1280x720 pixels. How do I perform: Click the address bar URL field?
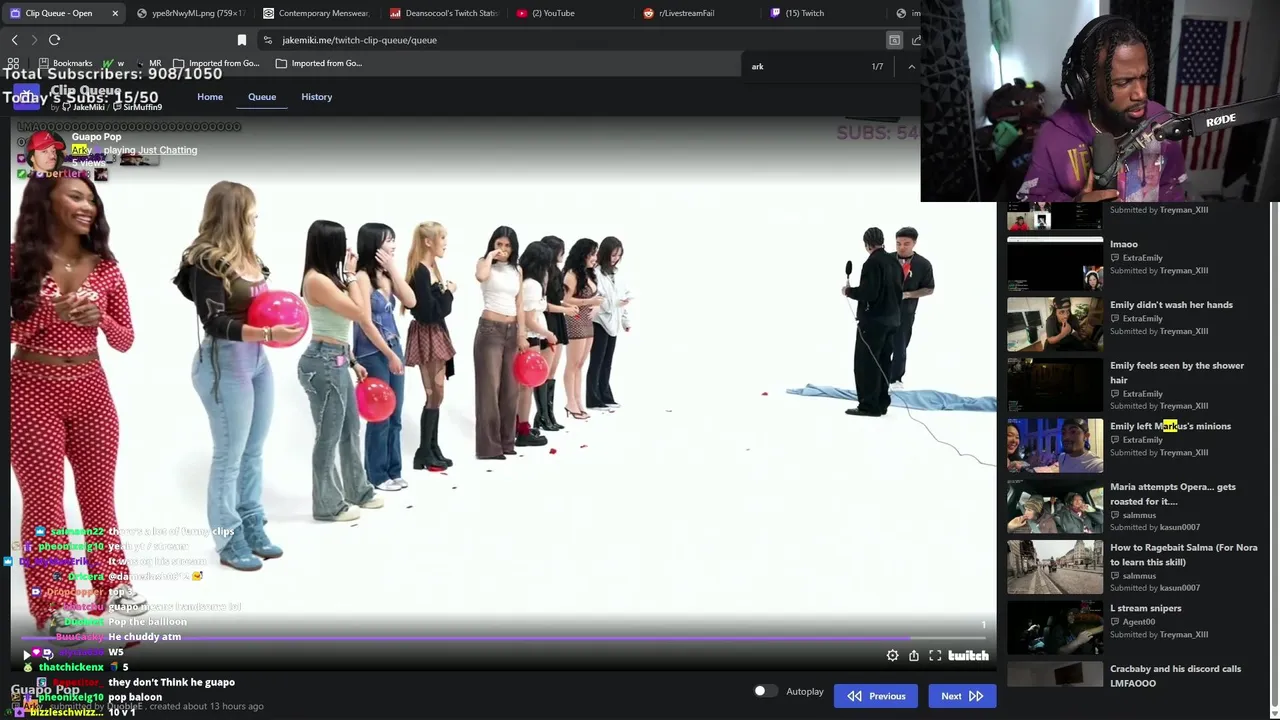570,40
